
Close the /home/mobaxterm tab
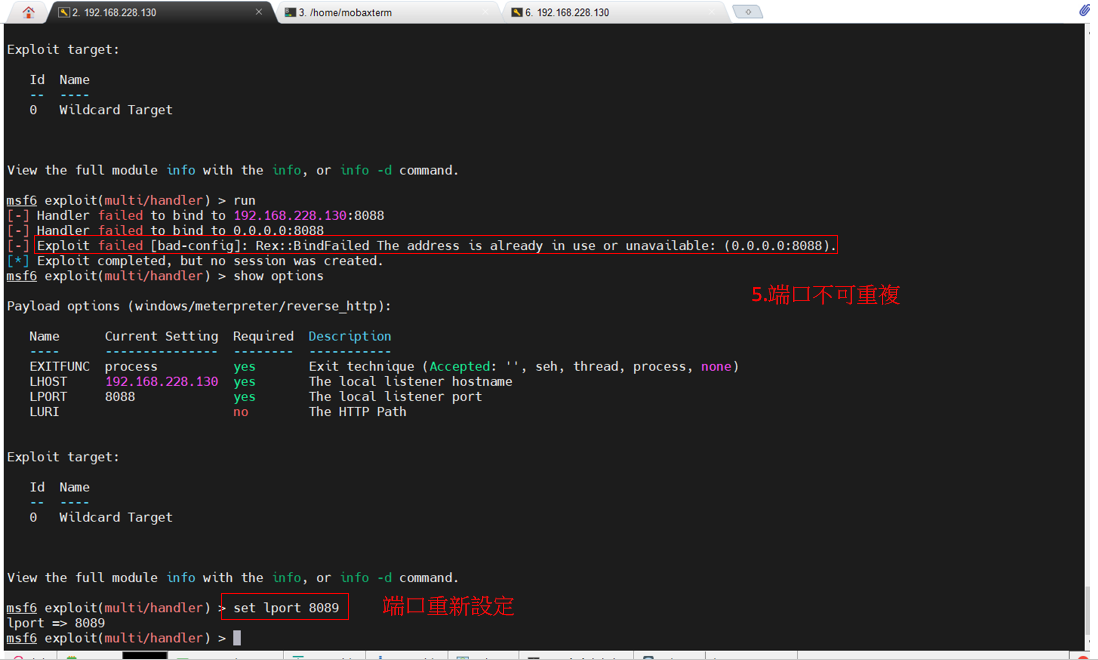486,12
